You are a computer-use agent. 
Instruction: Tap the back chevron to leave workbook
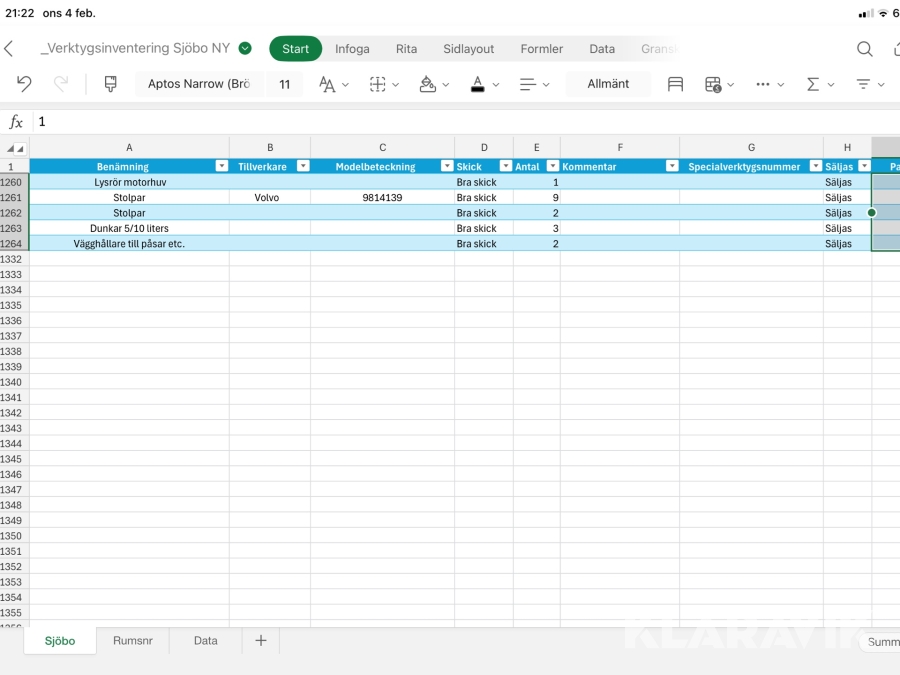9,49
